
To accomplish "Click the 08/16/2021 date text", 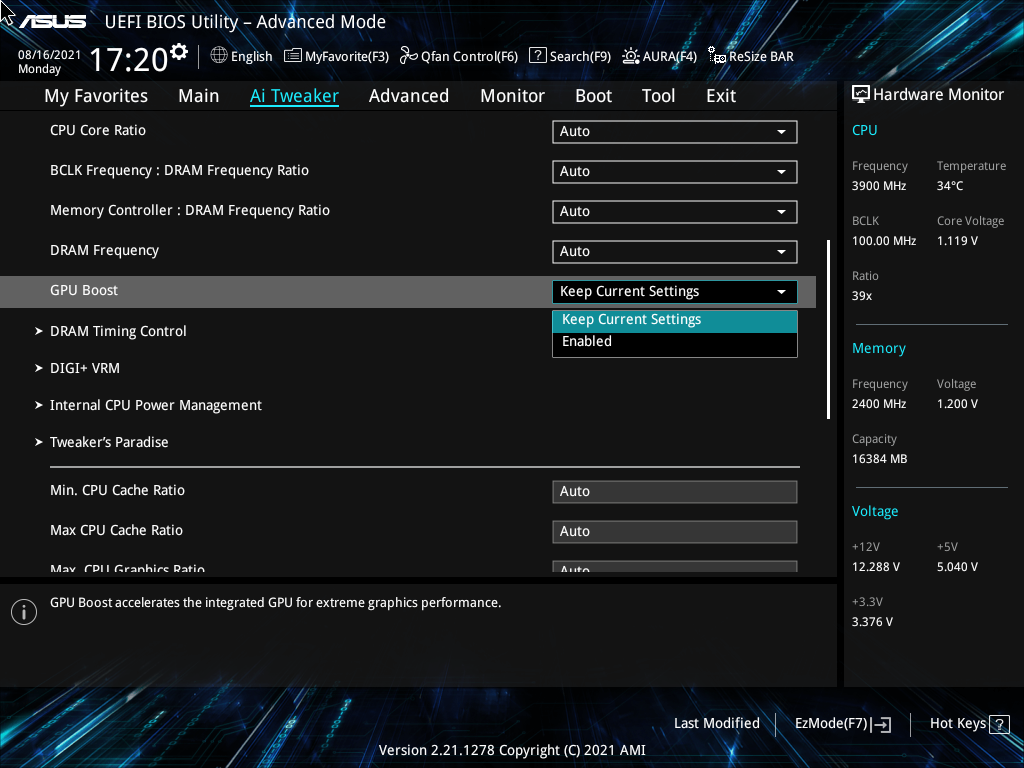I will [50, 55].
